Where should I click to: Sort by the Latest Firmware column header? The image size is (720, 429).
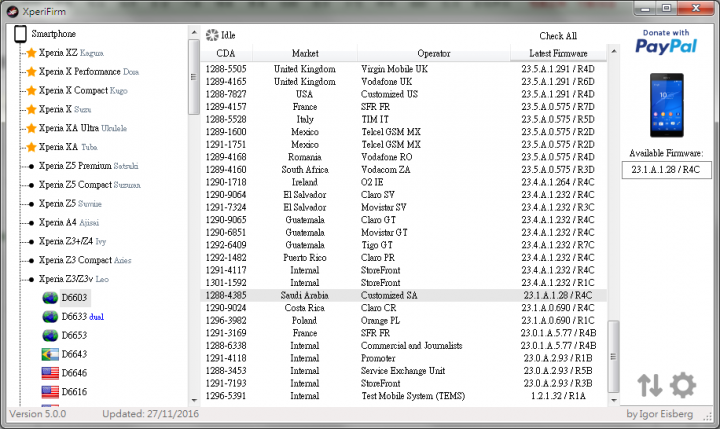[558, 53]
